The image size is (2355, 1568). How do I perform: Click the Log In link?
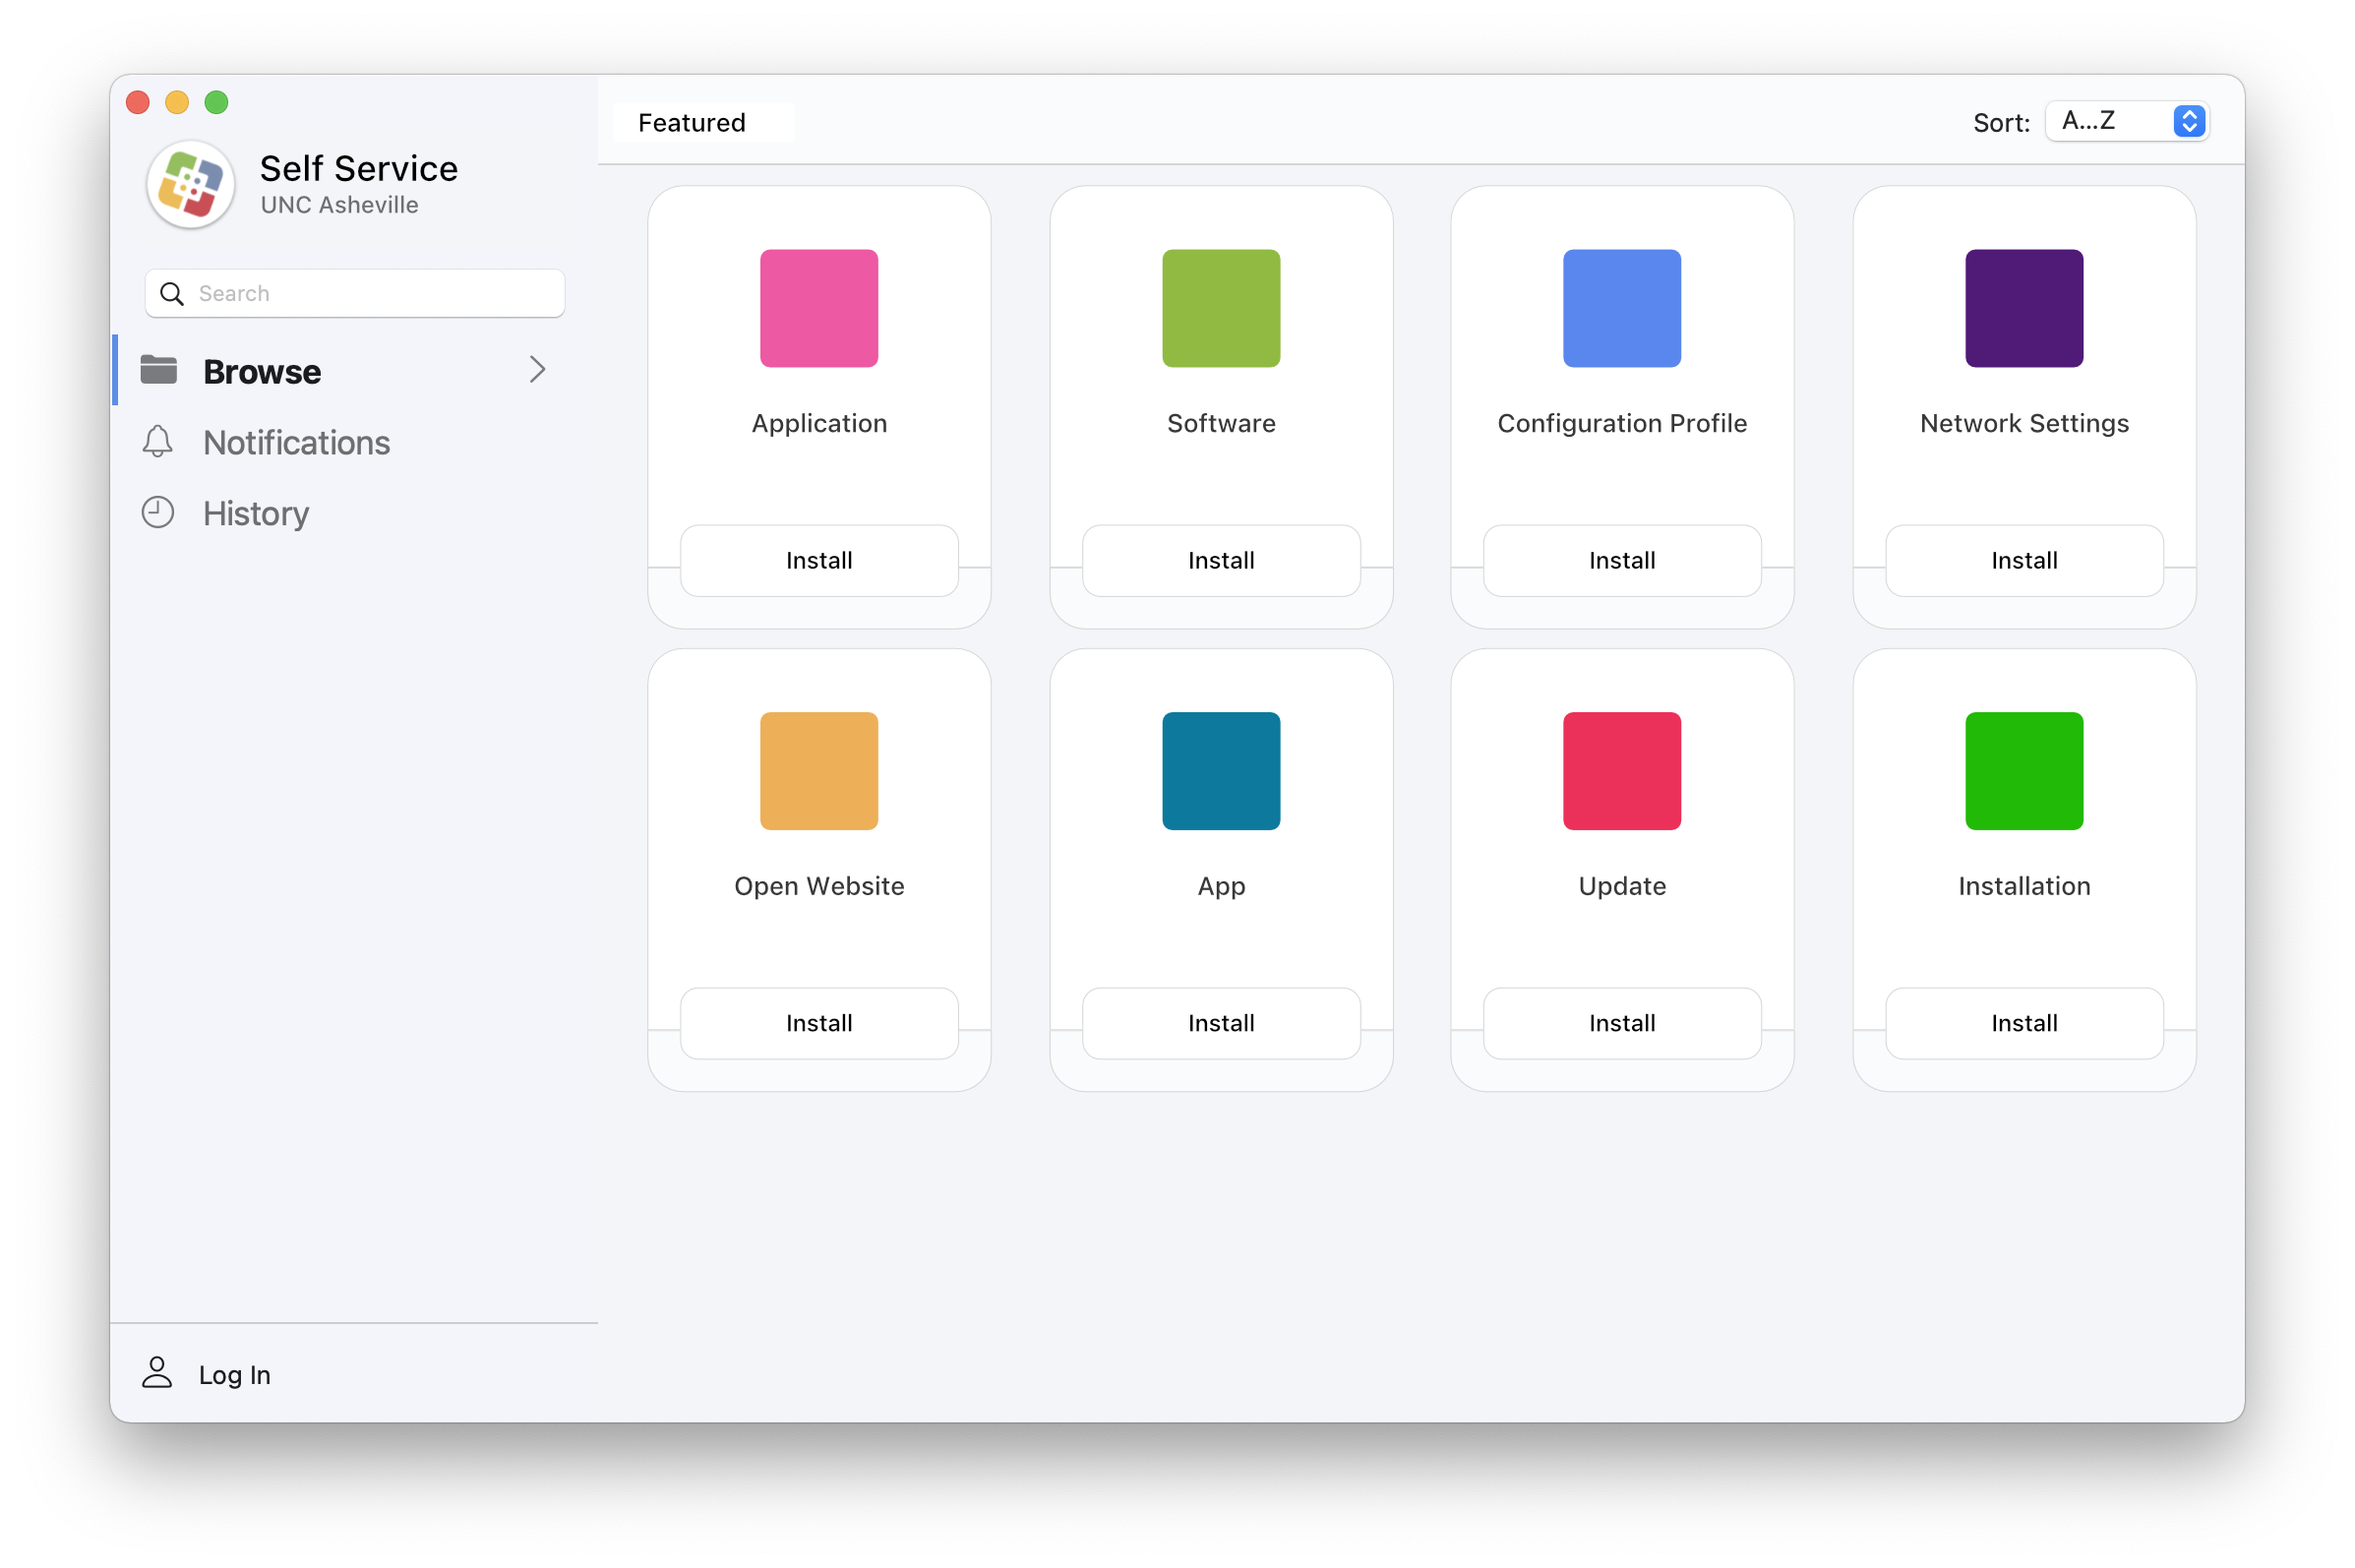coord(234,1375)
